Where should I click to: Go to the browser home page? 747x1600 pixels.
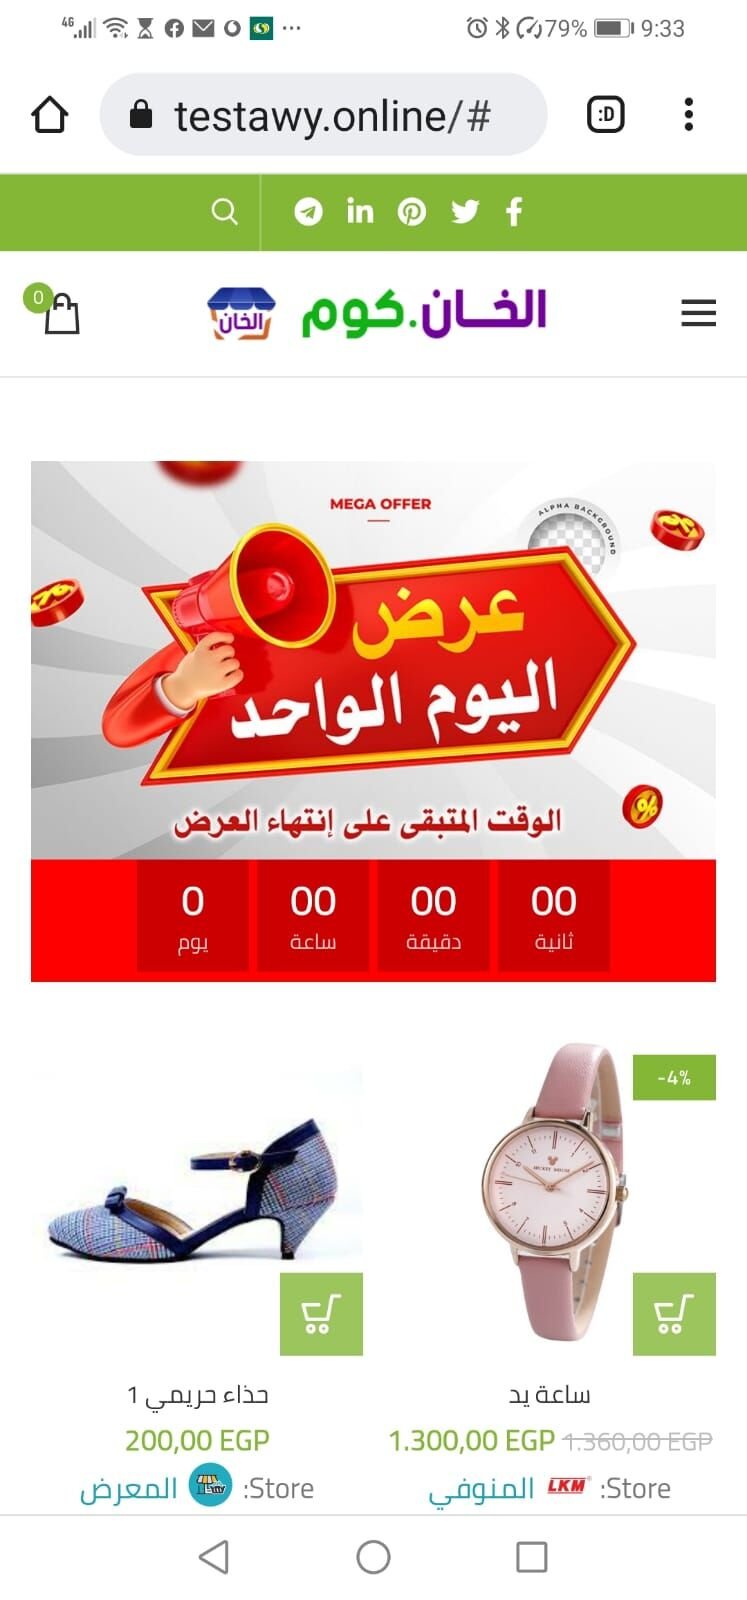tap(49, 114)
